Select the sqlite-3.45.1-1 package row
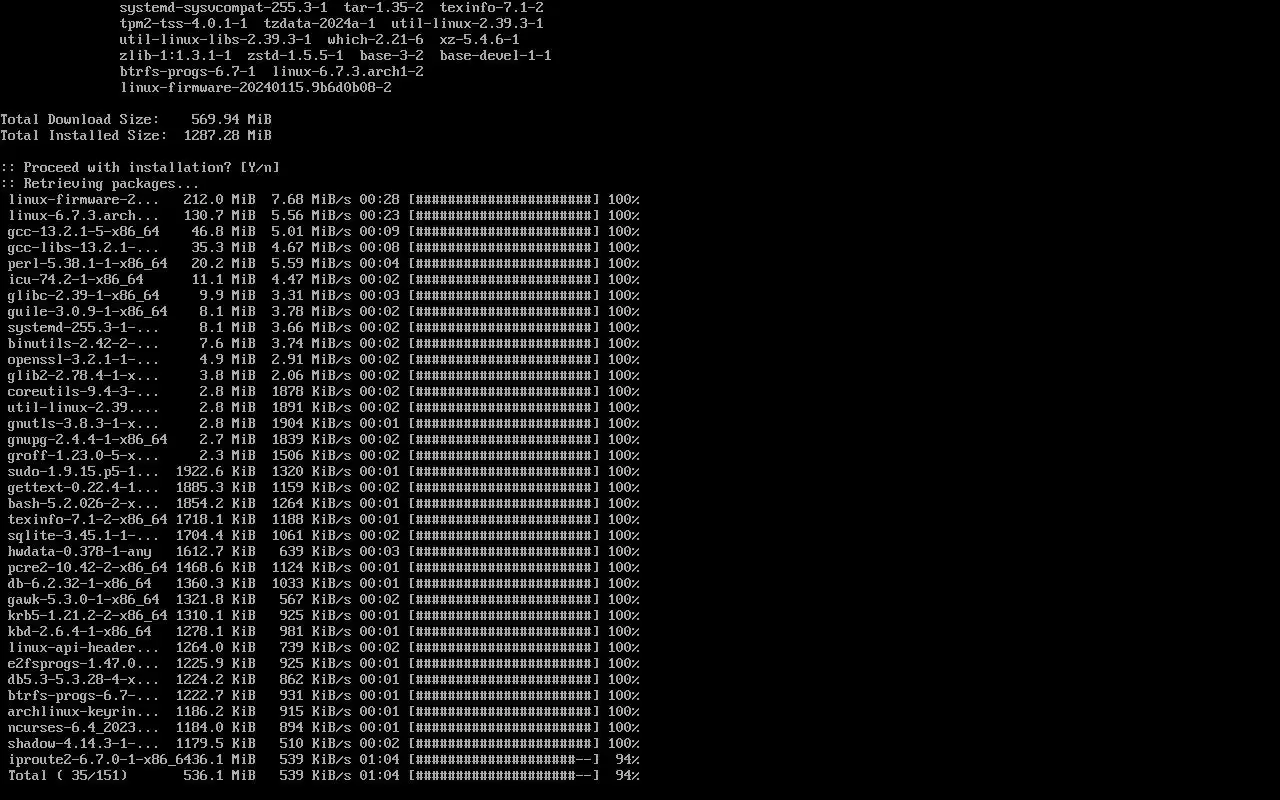The image size is (1280, 800). pos(324,536)
